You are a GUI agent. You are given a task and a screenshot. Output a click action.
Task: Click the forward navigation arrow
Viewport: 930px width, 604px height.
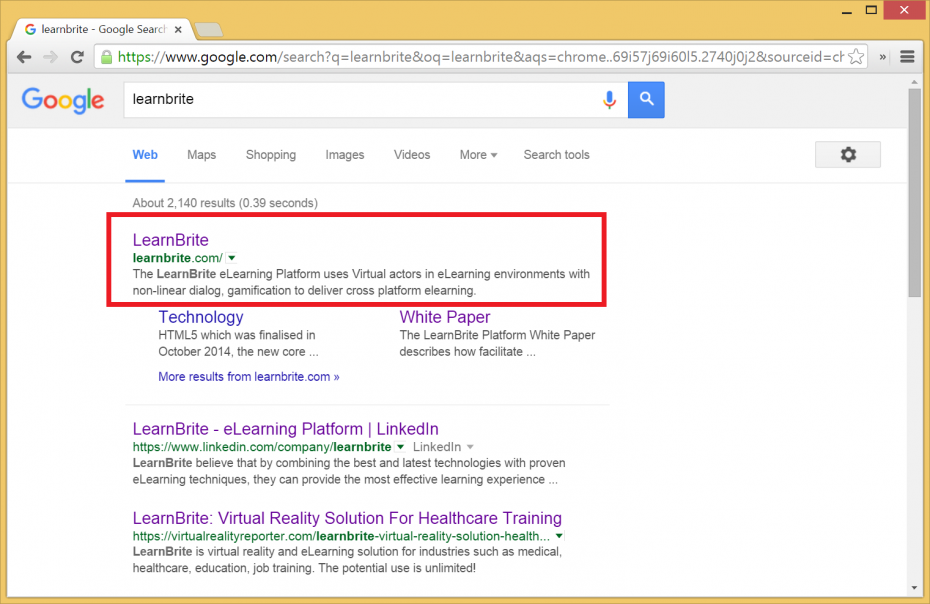pos(50,57)
